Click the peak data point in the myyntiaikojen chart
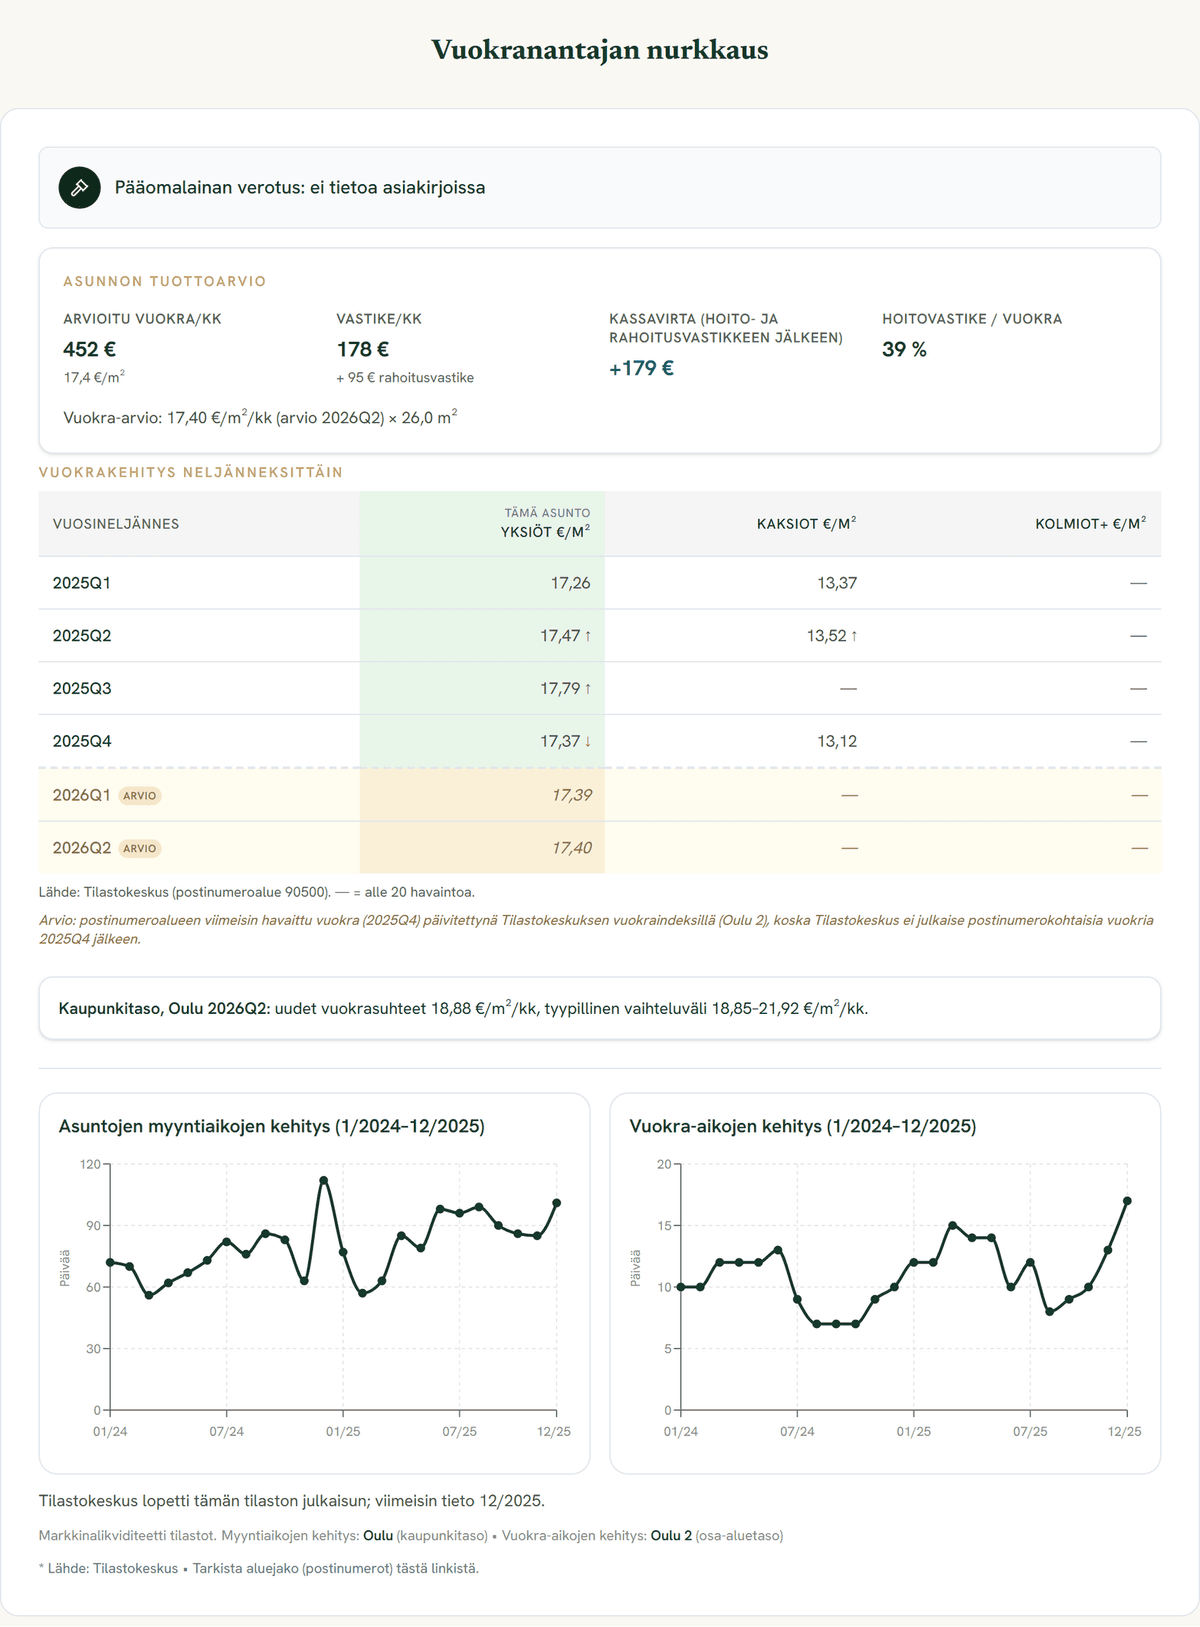Viewport: 1200px width, 1627px height. 324,1181
